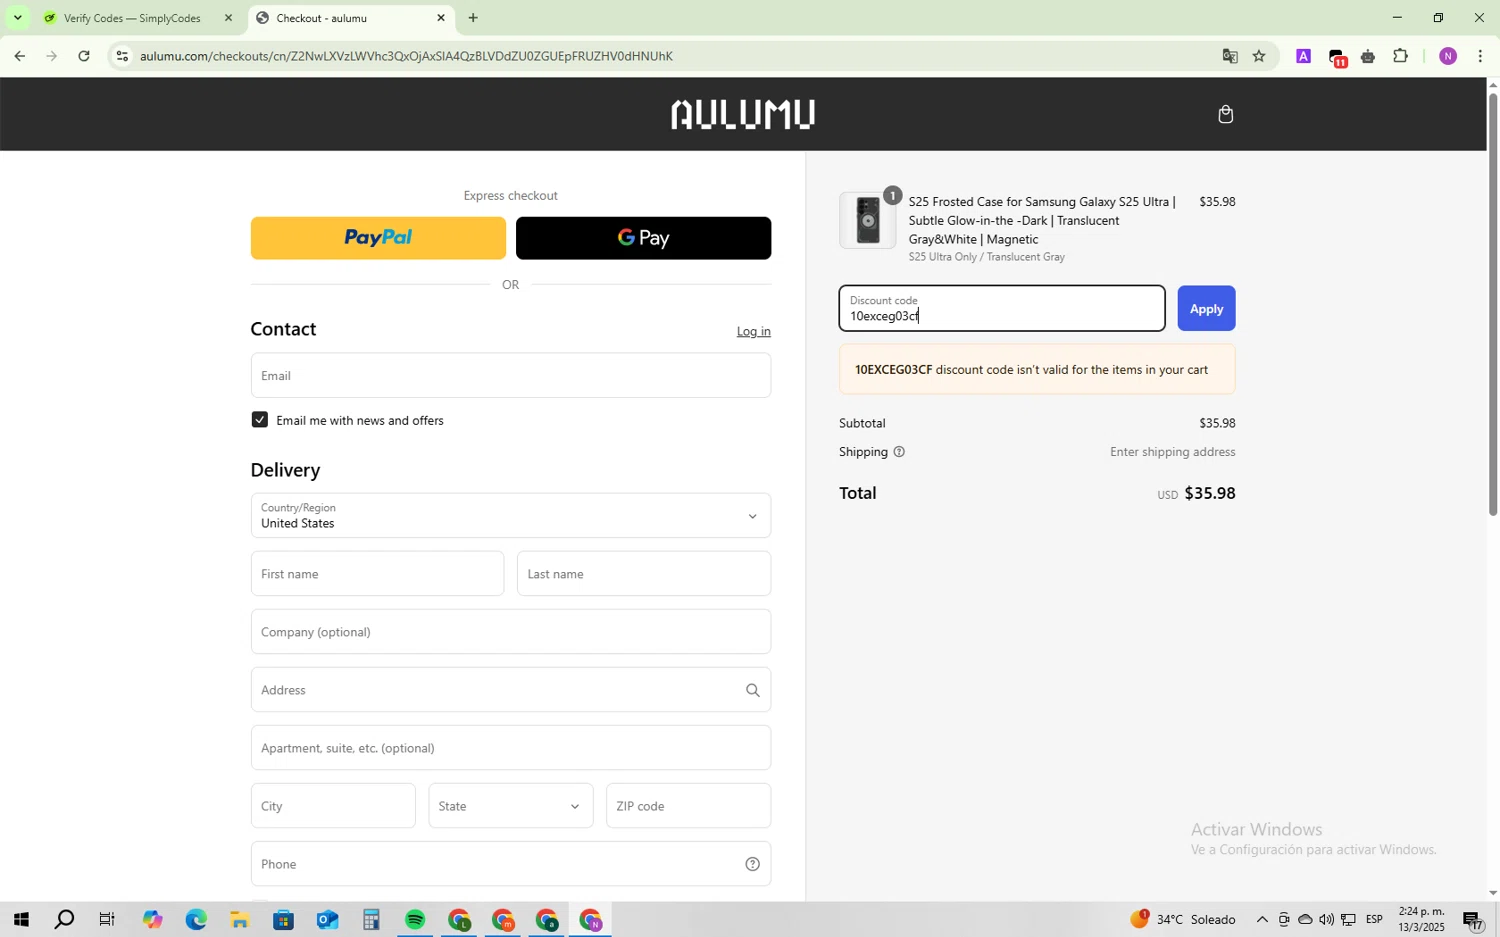
Task: Open the Calculator taskbar icon
Action: 371,920
